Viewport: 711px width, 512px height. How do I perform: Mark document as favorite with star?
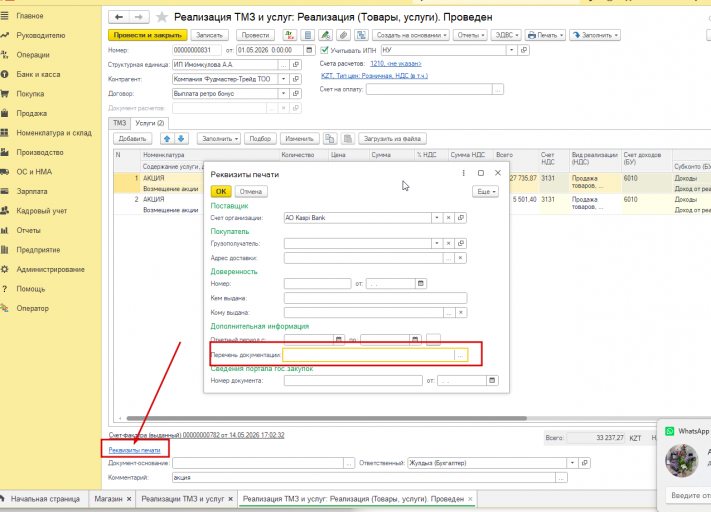pos(161,17)
